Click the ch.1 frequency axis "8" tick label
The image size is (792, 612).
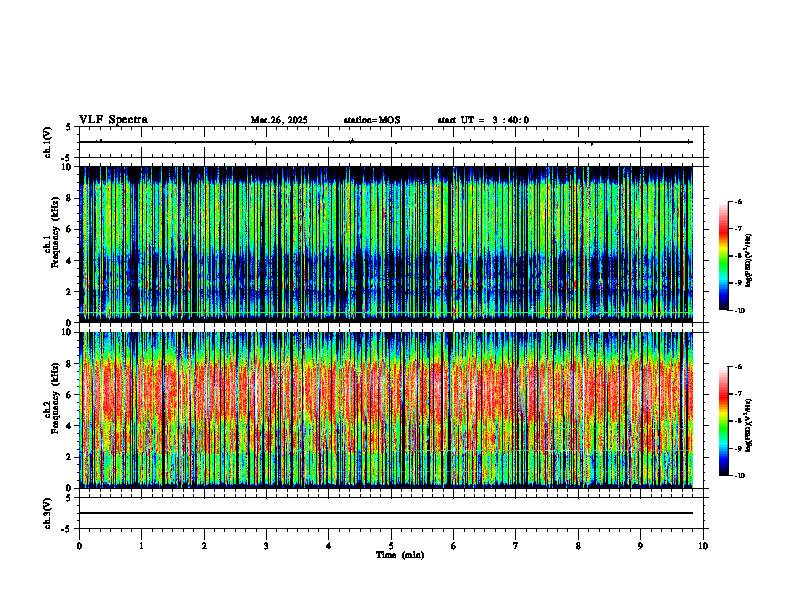[70, 198]
